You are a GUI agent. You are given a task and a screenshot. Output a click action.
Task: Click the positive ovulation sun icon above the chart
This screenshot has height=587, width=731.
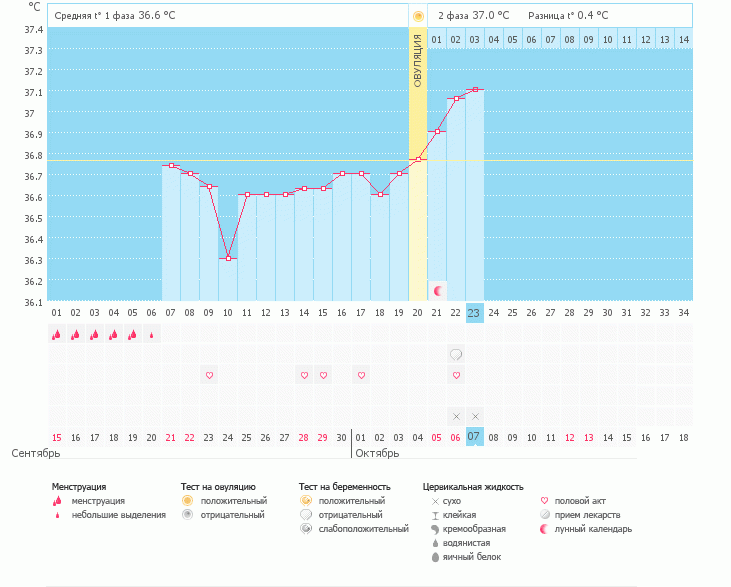tap(418, 16)
